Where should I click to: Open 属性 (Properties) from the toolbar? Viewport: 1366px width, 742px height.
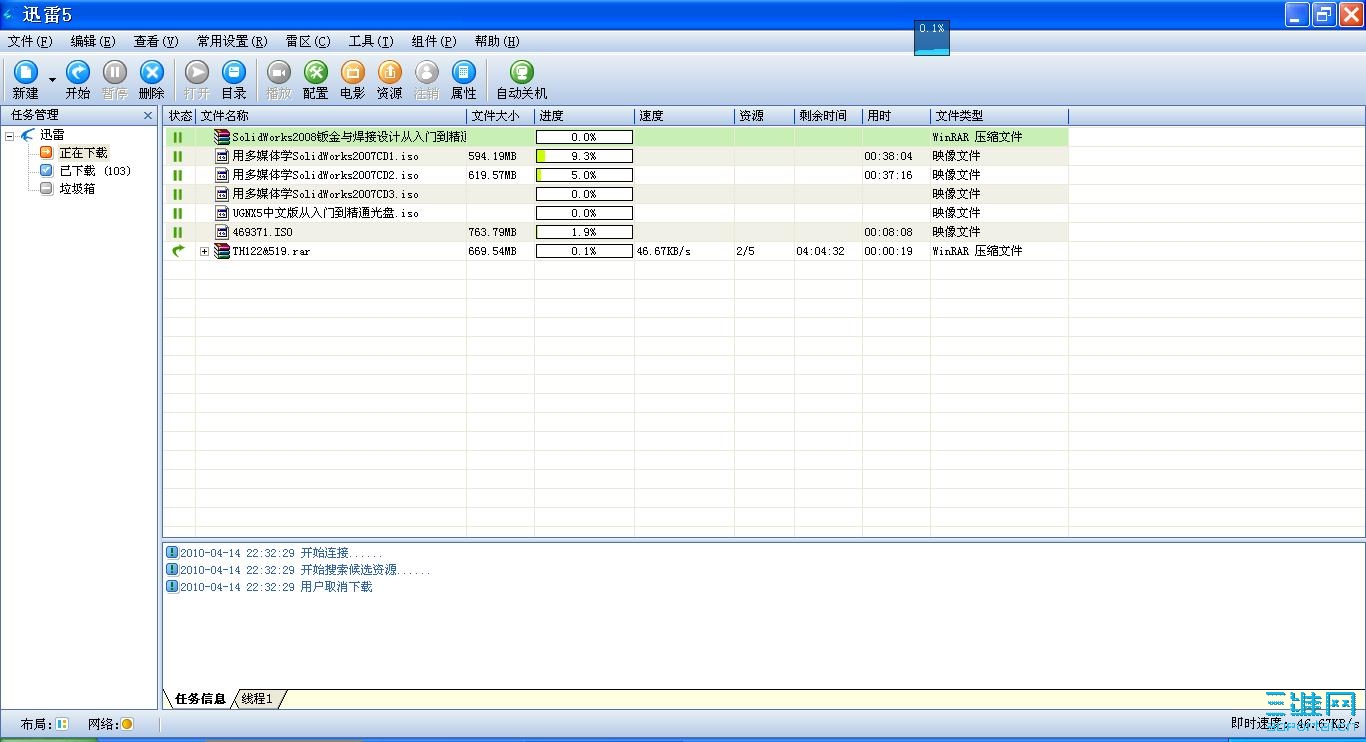464,72
